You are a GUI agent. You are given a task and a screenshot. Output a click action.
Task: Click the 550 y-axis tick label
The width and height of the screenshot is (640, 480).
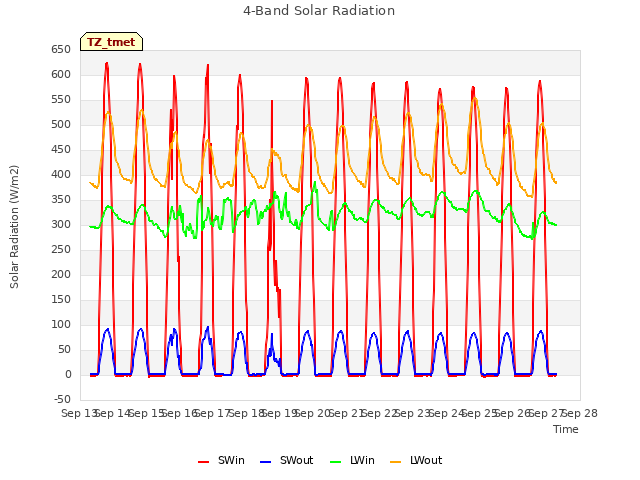click(61, 100)
